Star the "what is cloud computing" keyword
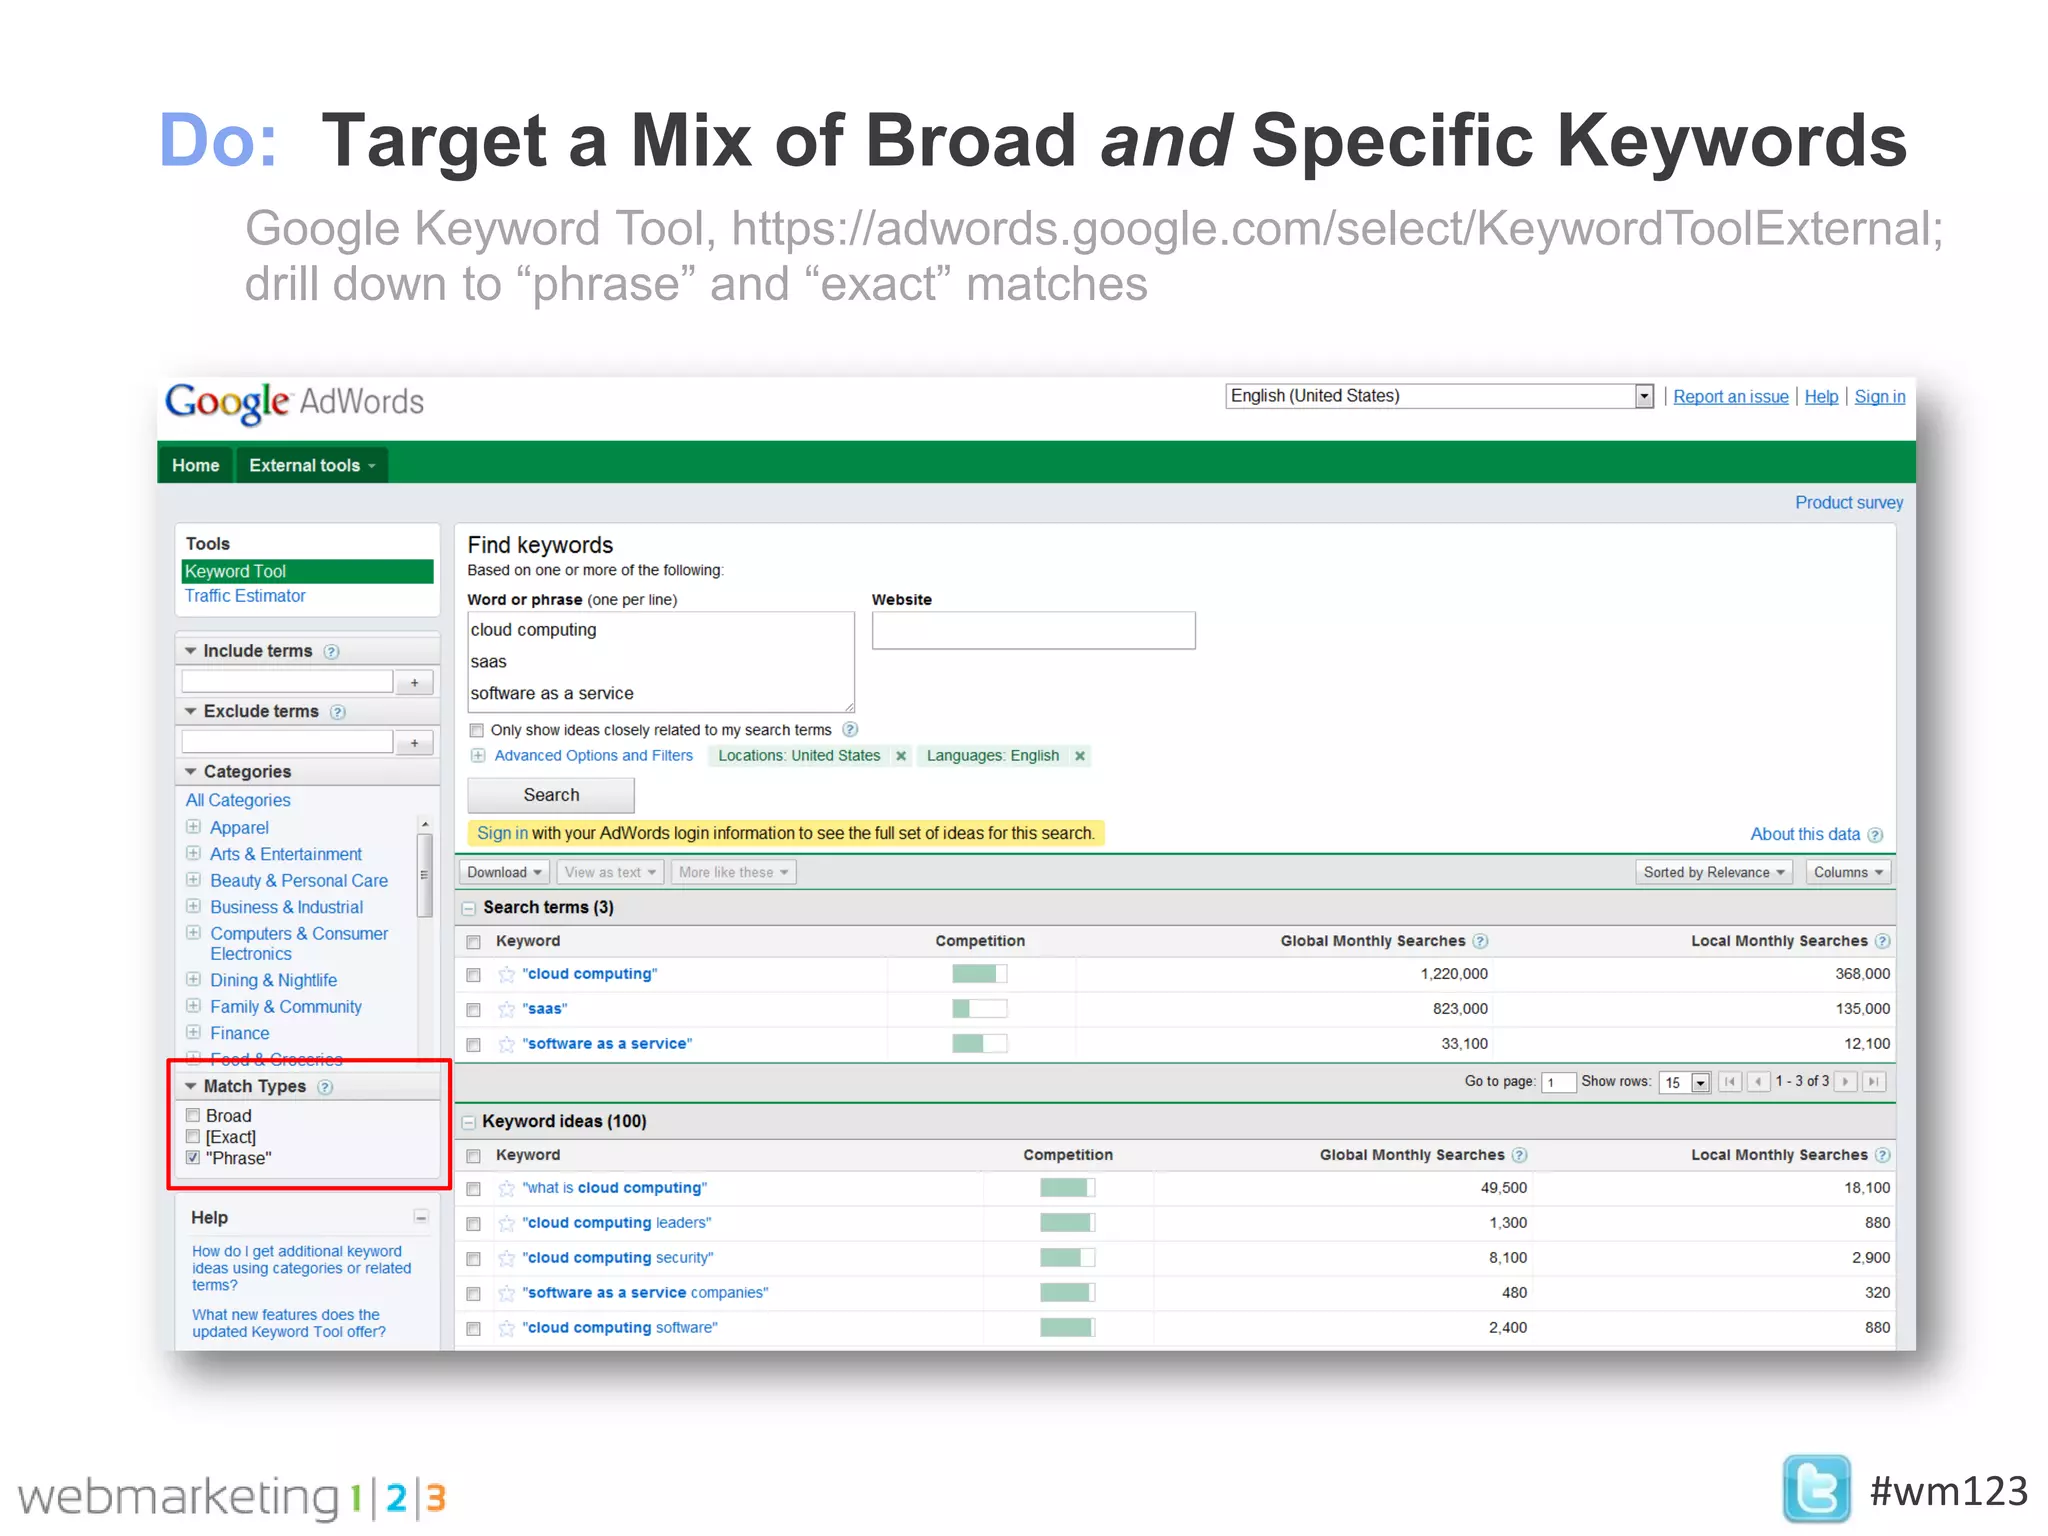This screenshot has height=1536, width=2048. [507, 1188]
